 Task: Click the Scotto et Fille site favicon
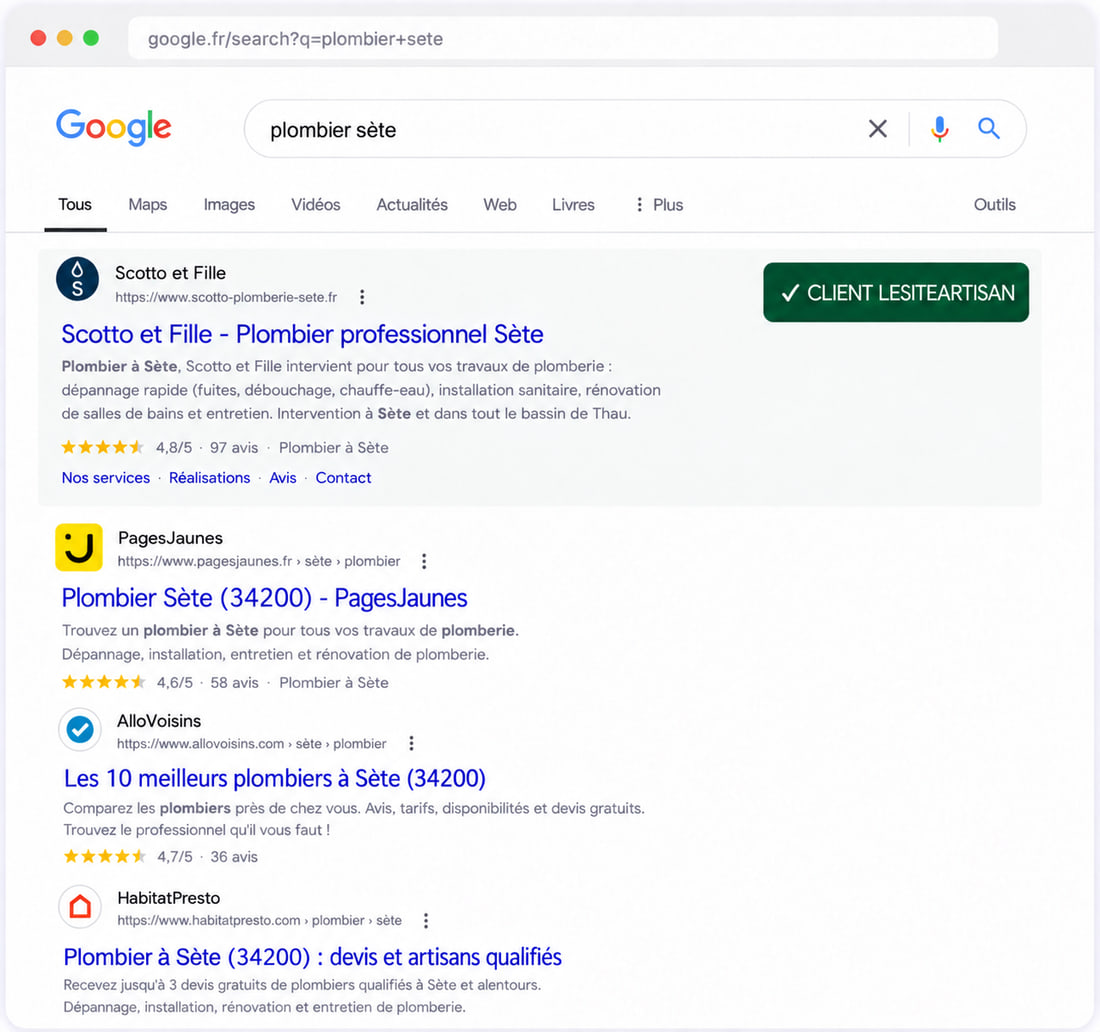click(x=77, y=279)
